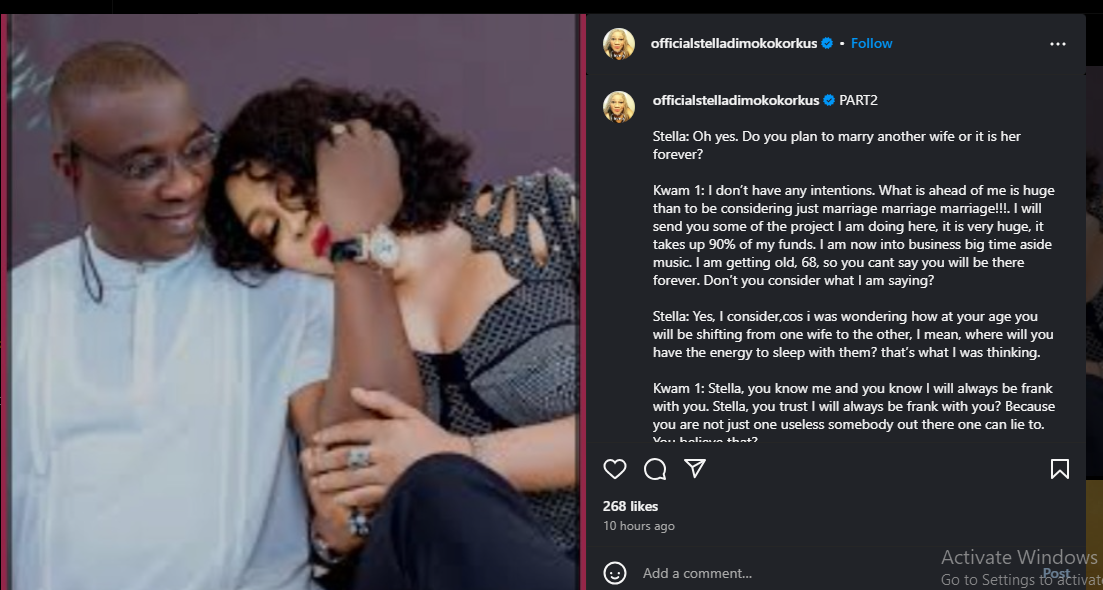Click the Post button to submit the comment
Image resolution: width=1103 pixels, height=590 pixels.
pos(1056,573)
